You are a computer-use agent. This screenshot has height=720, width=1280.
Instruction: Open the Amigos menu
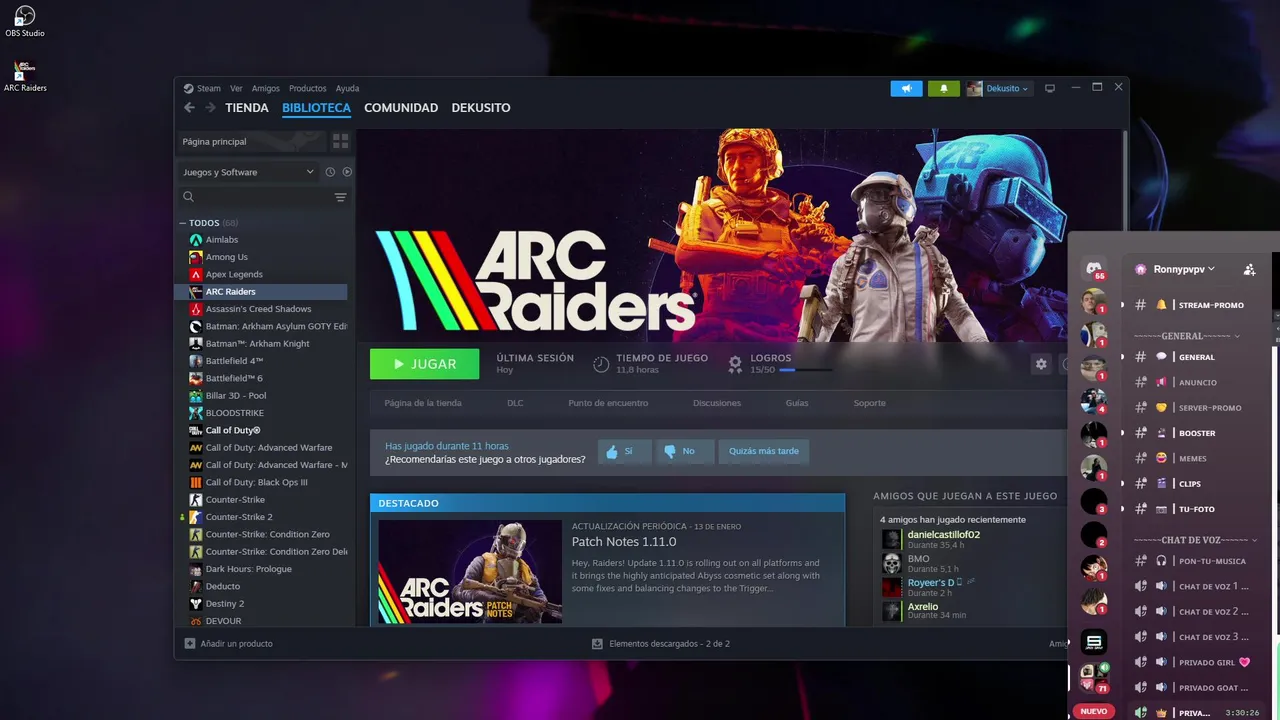266,88
